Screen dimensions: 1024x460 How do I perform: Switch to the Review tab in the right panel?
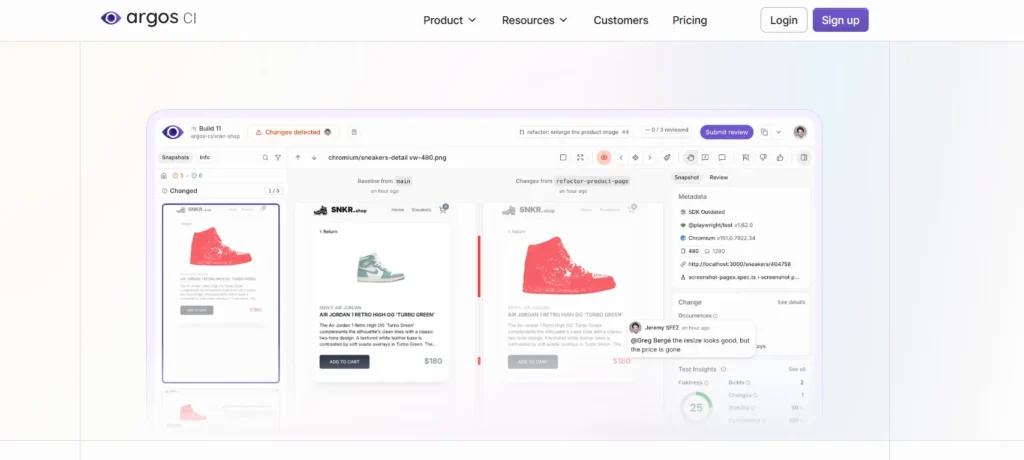[x=718, y=178]
